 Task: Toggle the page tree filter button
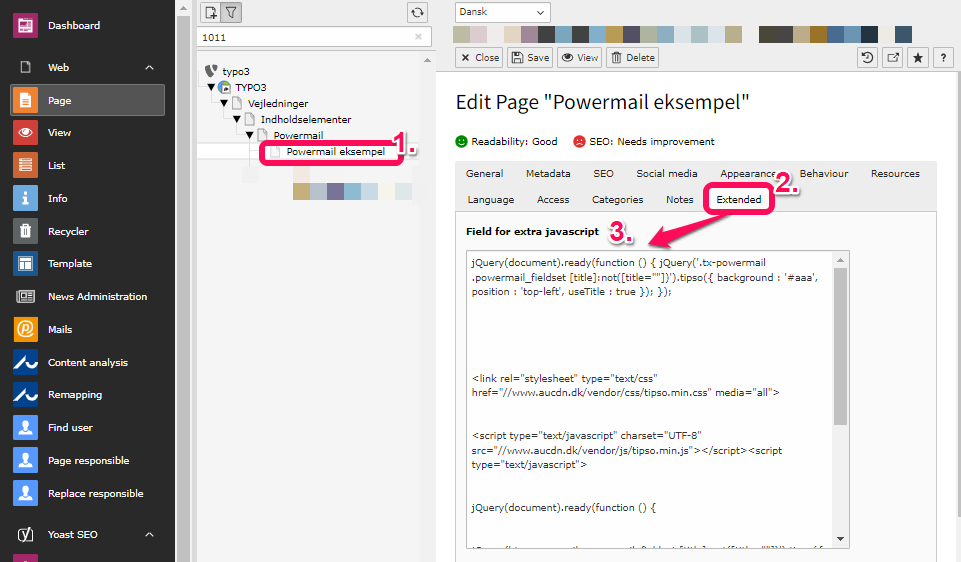pyautogui.click(x=231, y=12)
